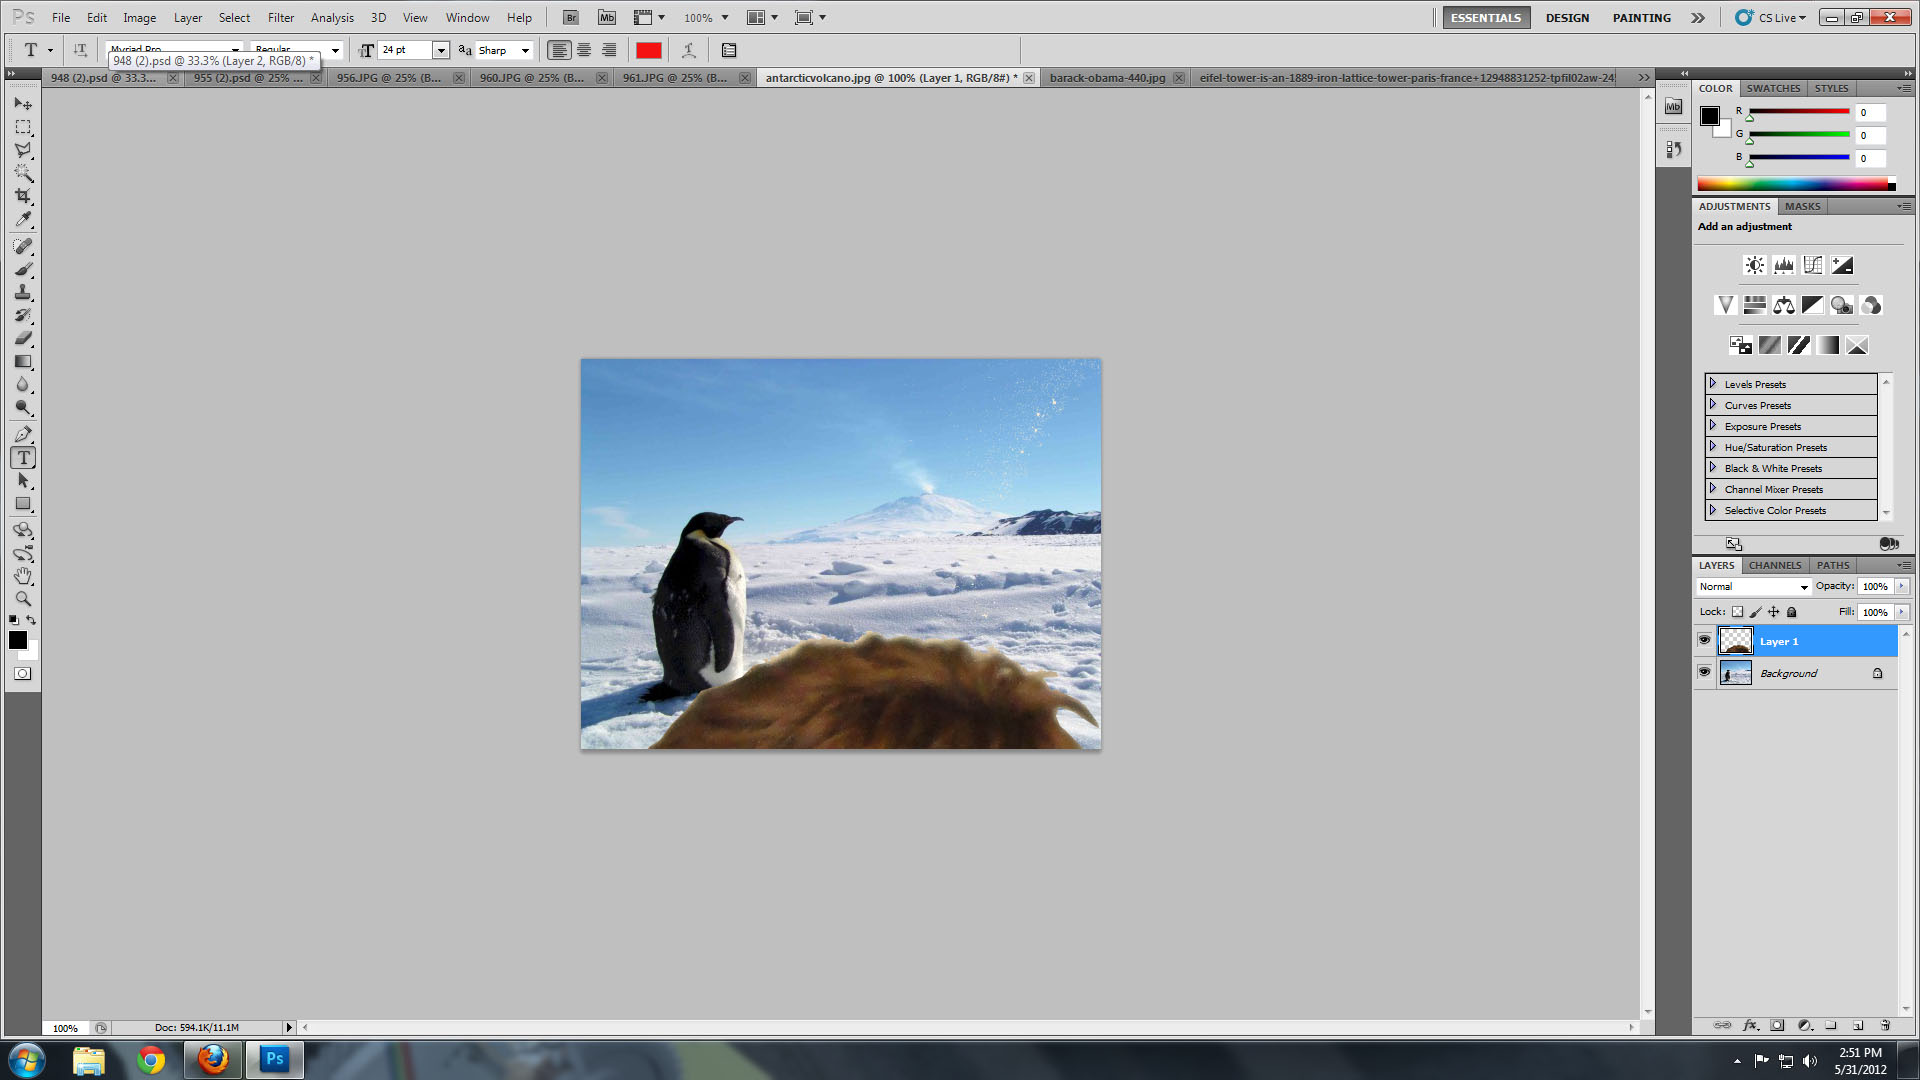
Task: Switch to barack-obama-440.jpg document tab
Action: coord(1107,77)
